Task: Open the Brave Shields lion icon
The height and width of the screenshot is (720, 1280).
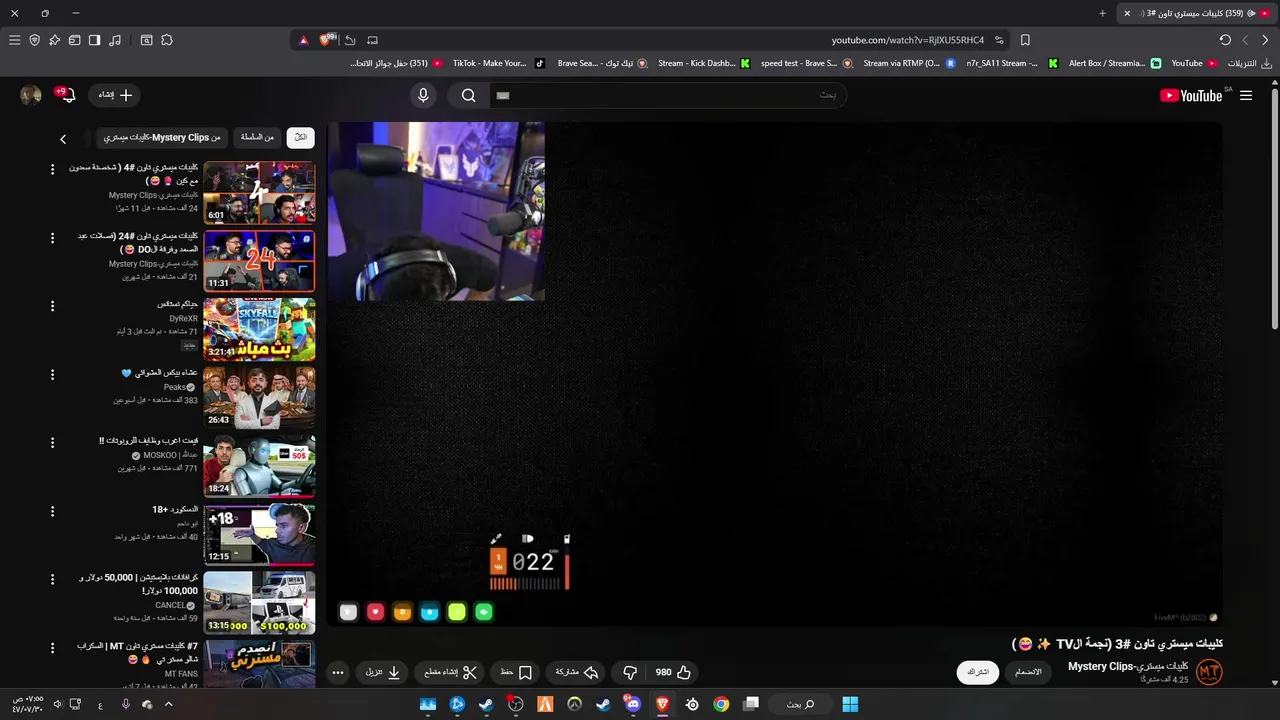Action: (x=326, y=40)
